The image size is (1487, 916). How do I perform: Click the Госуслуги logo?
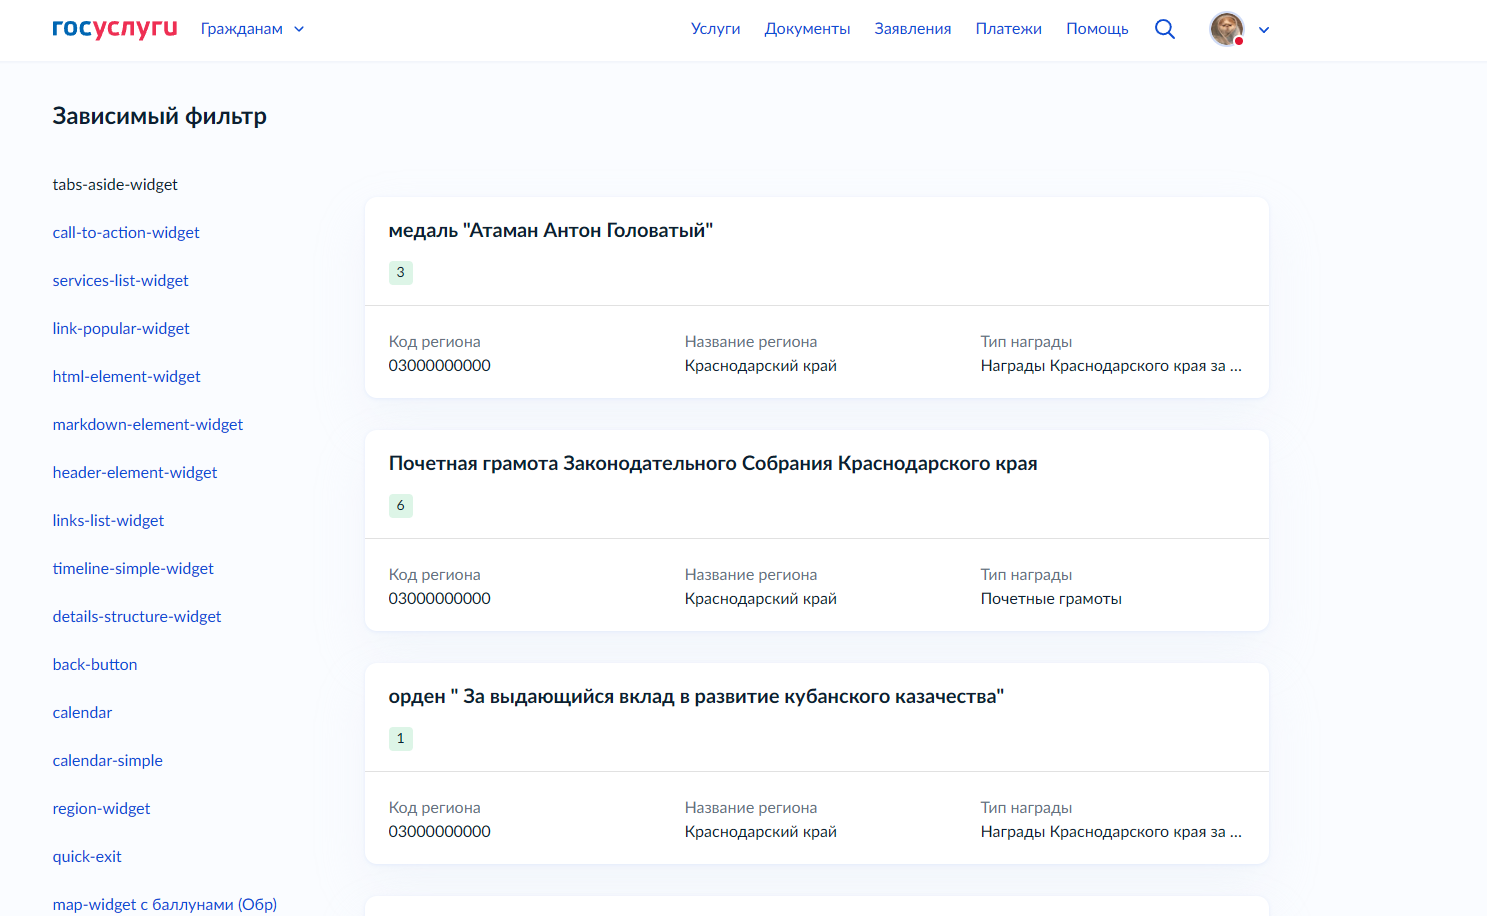[114, 29]
